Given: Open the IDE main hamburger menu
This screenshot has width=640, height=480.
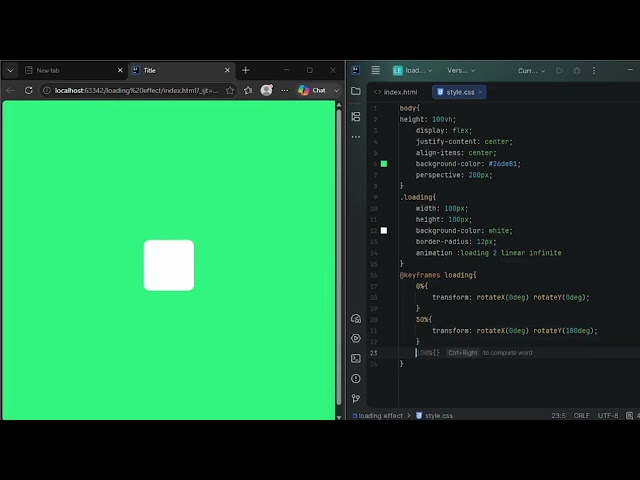Looking at the screenshot, I should [x=376, y=70].
